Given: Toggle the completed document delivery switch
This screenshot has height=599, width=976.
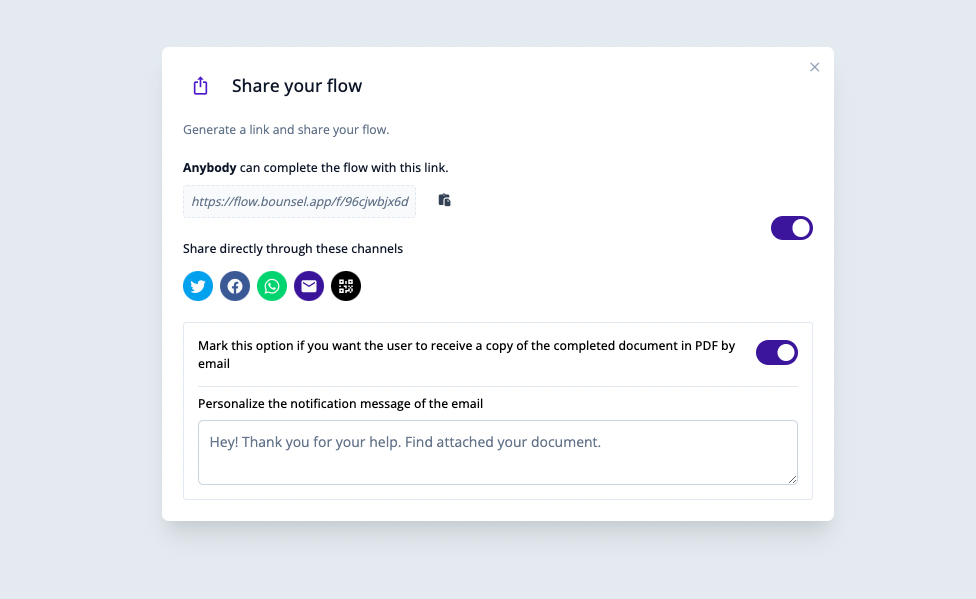Looking at the screenshot, I should point(777,352).
